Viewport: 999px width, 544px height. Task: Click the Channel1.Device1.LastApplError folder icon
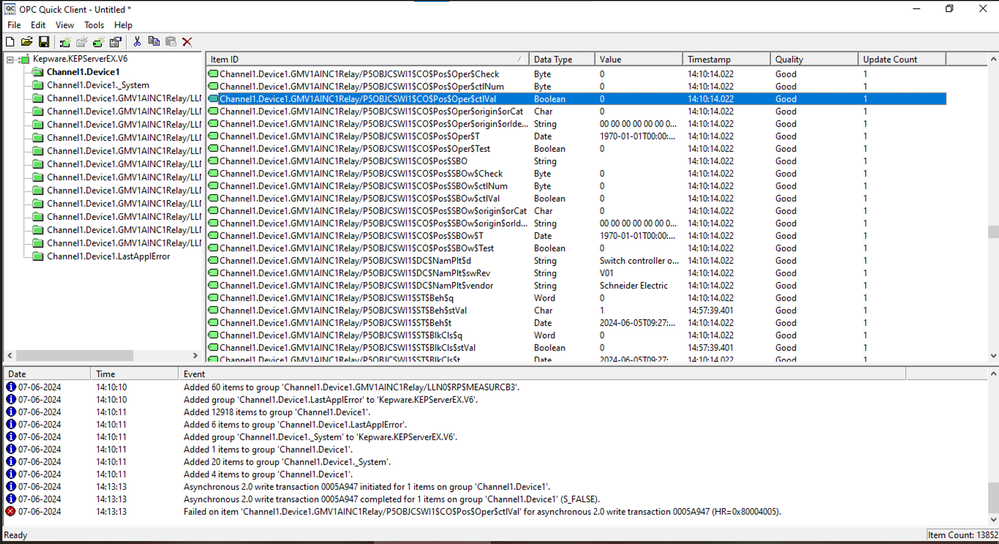(38, 257)
